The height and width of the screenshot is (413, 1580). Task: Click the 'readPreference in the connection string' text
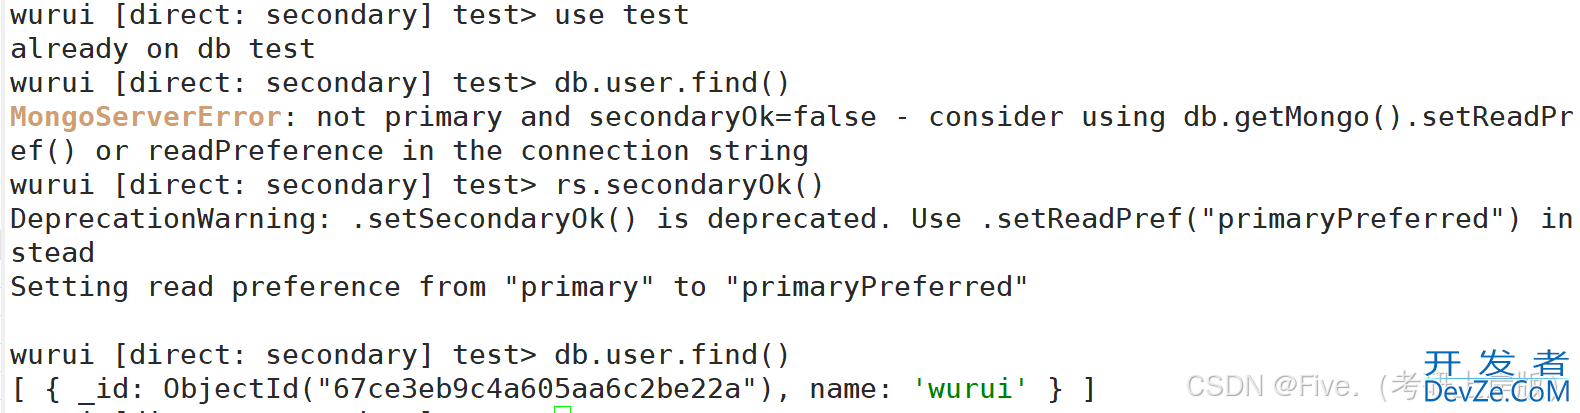tap(478, 151)
